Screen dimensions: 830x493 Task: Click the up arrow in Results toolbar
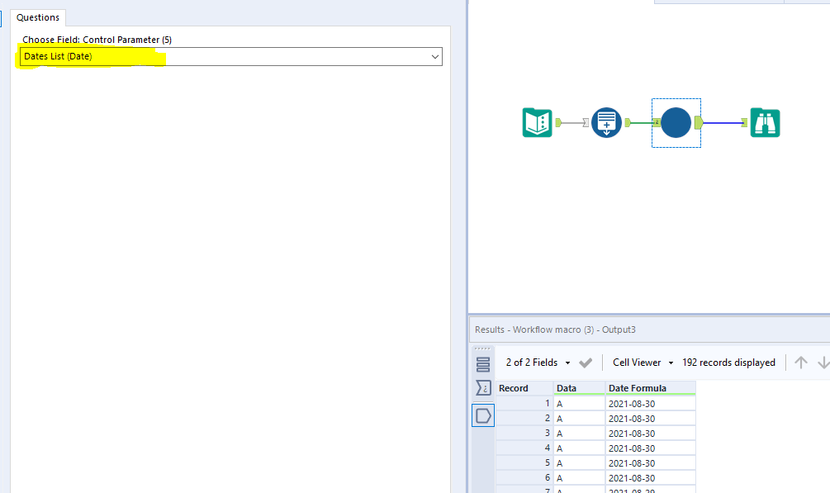coord(801,363)
